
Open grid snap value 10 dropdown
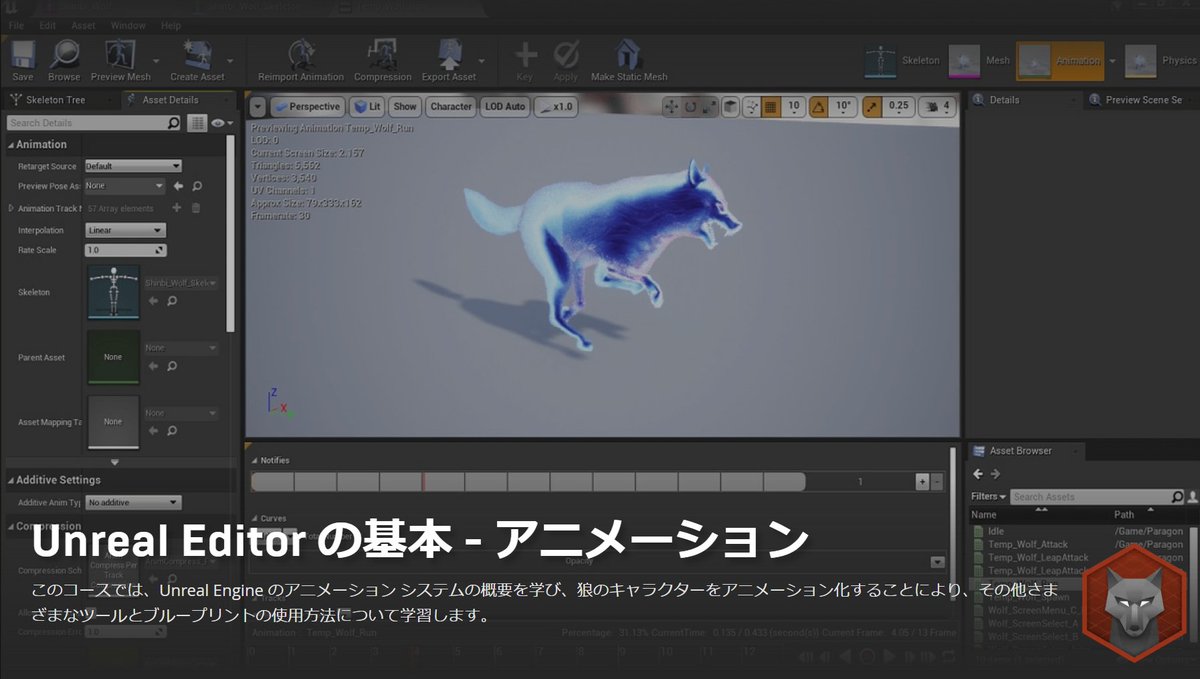pos(794,106)
